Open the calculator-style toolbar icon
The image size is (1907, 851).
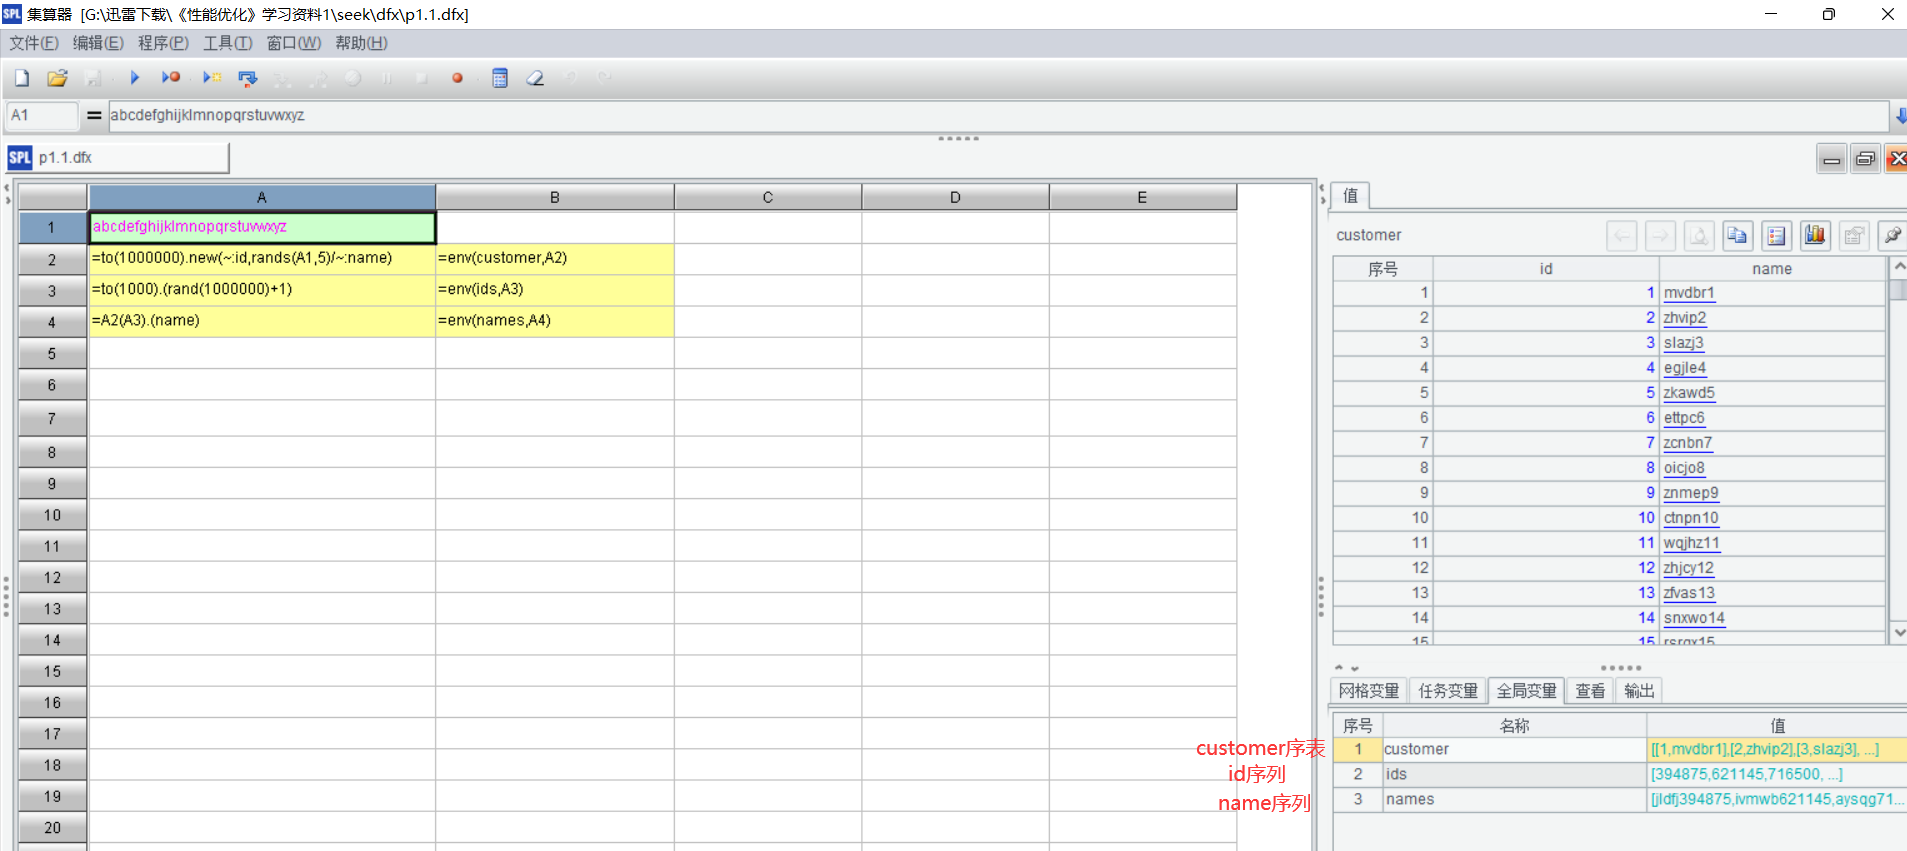[x=500, y=78]
